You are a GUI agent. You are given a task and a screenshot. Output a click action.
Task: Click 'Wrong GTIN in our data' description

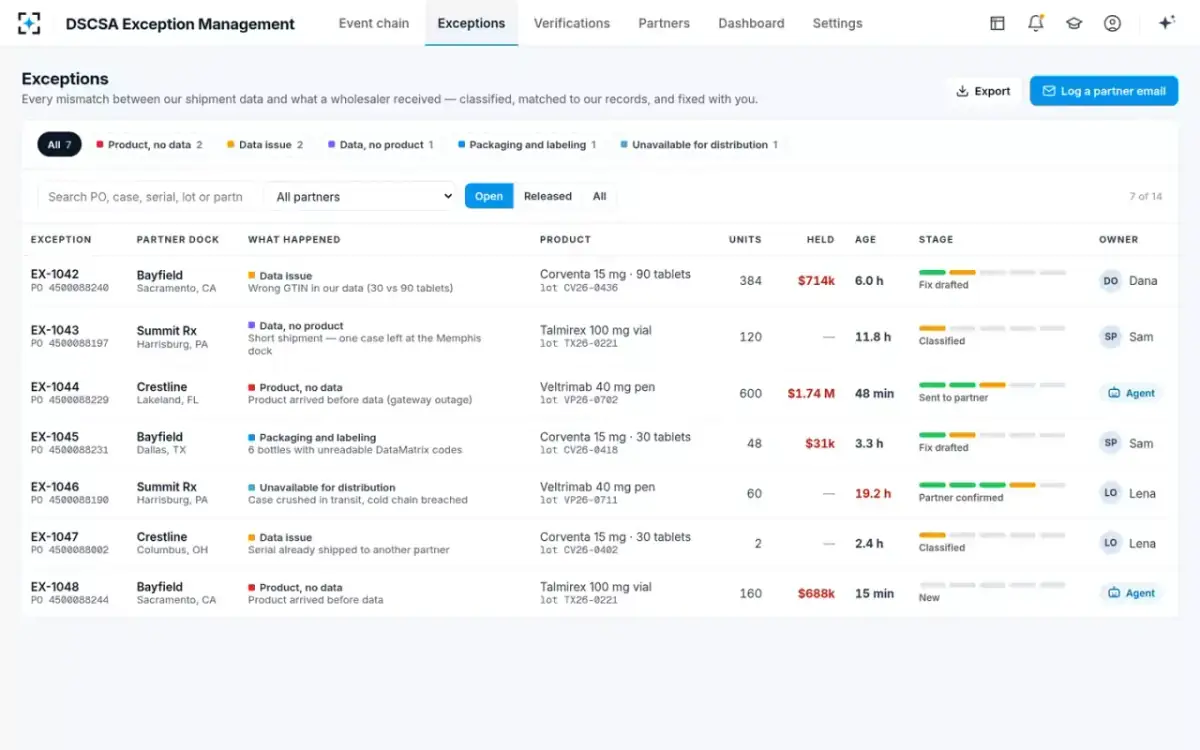click(x=350, y=288)
